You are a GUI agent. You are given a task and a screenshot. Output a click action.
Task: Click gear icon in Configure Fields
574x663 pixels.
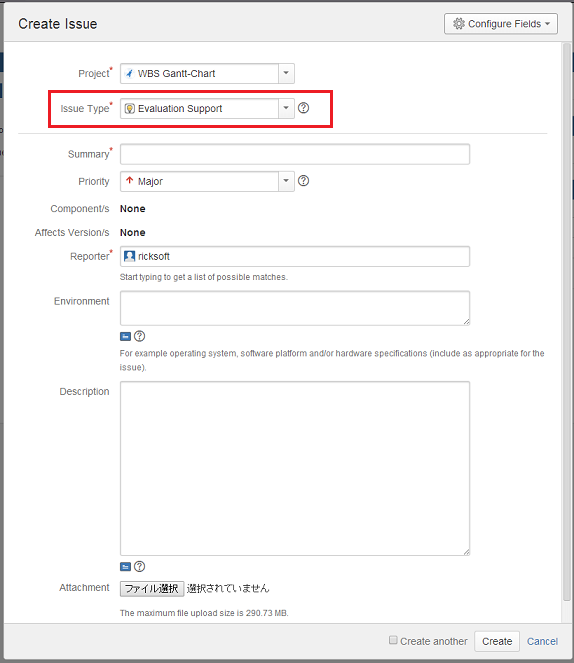tap(459, 24)
